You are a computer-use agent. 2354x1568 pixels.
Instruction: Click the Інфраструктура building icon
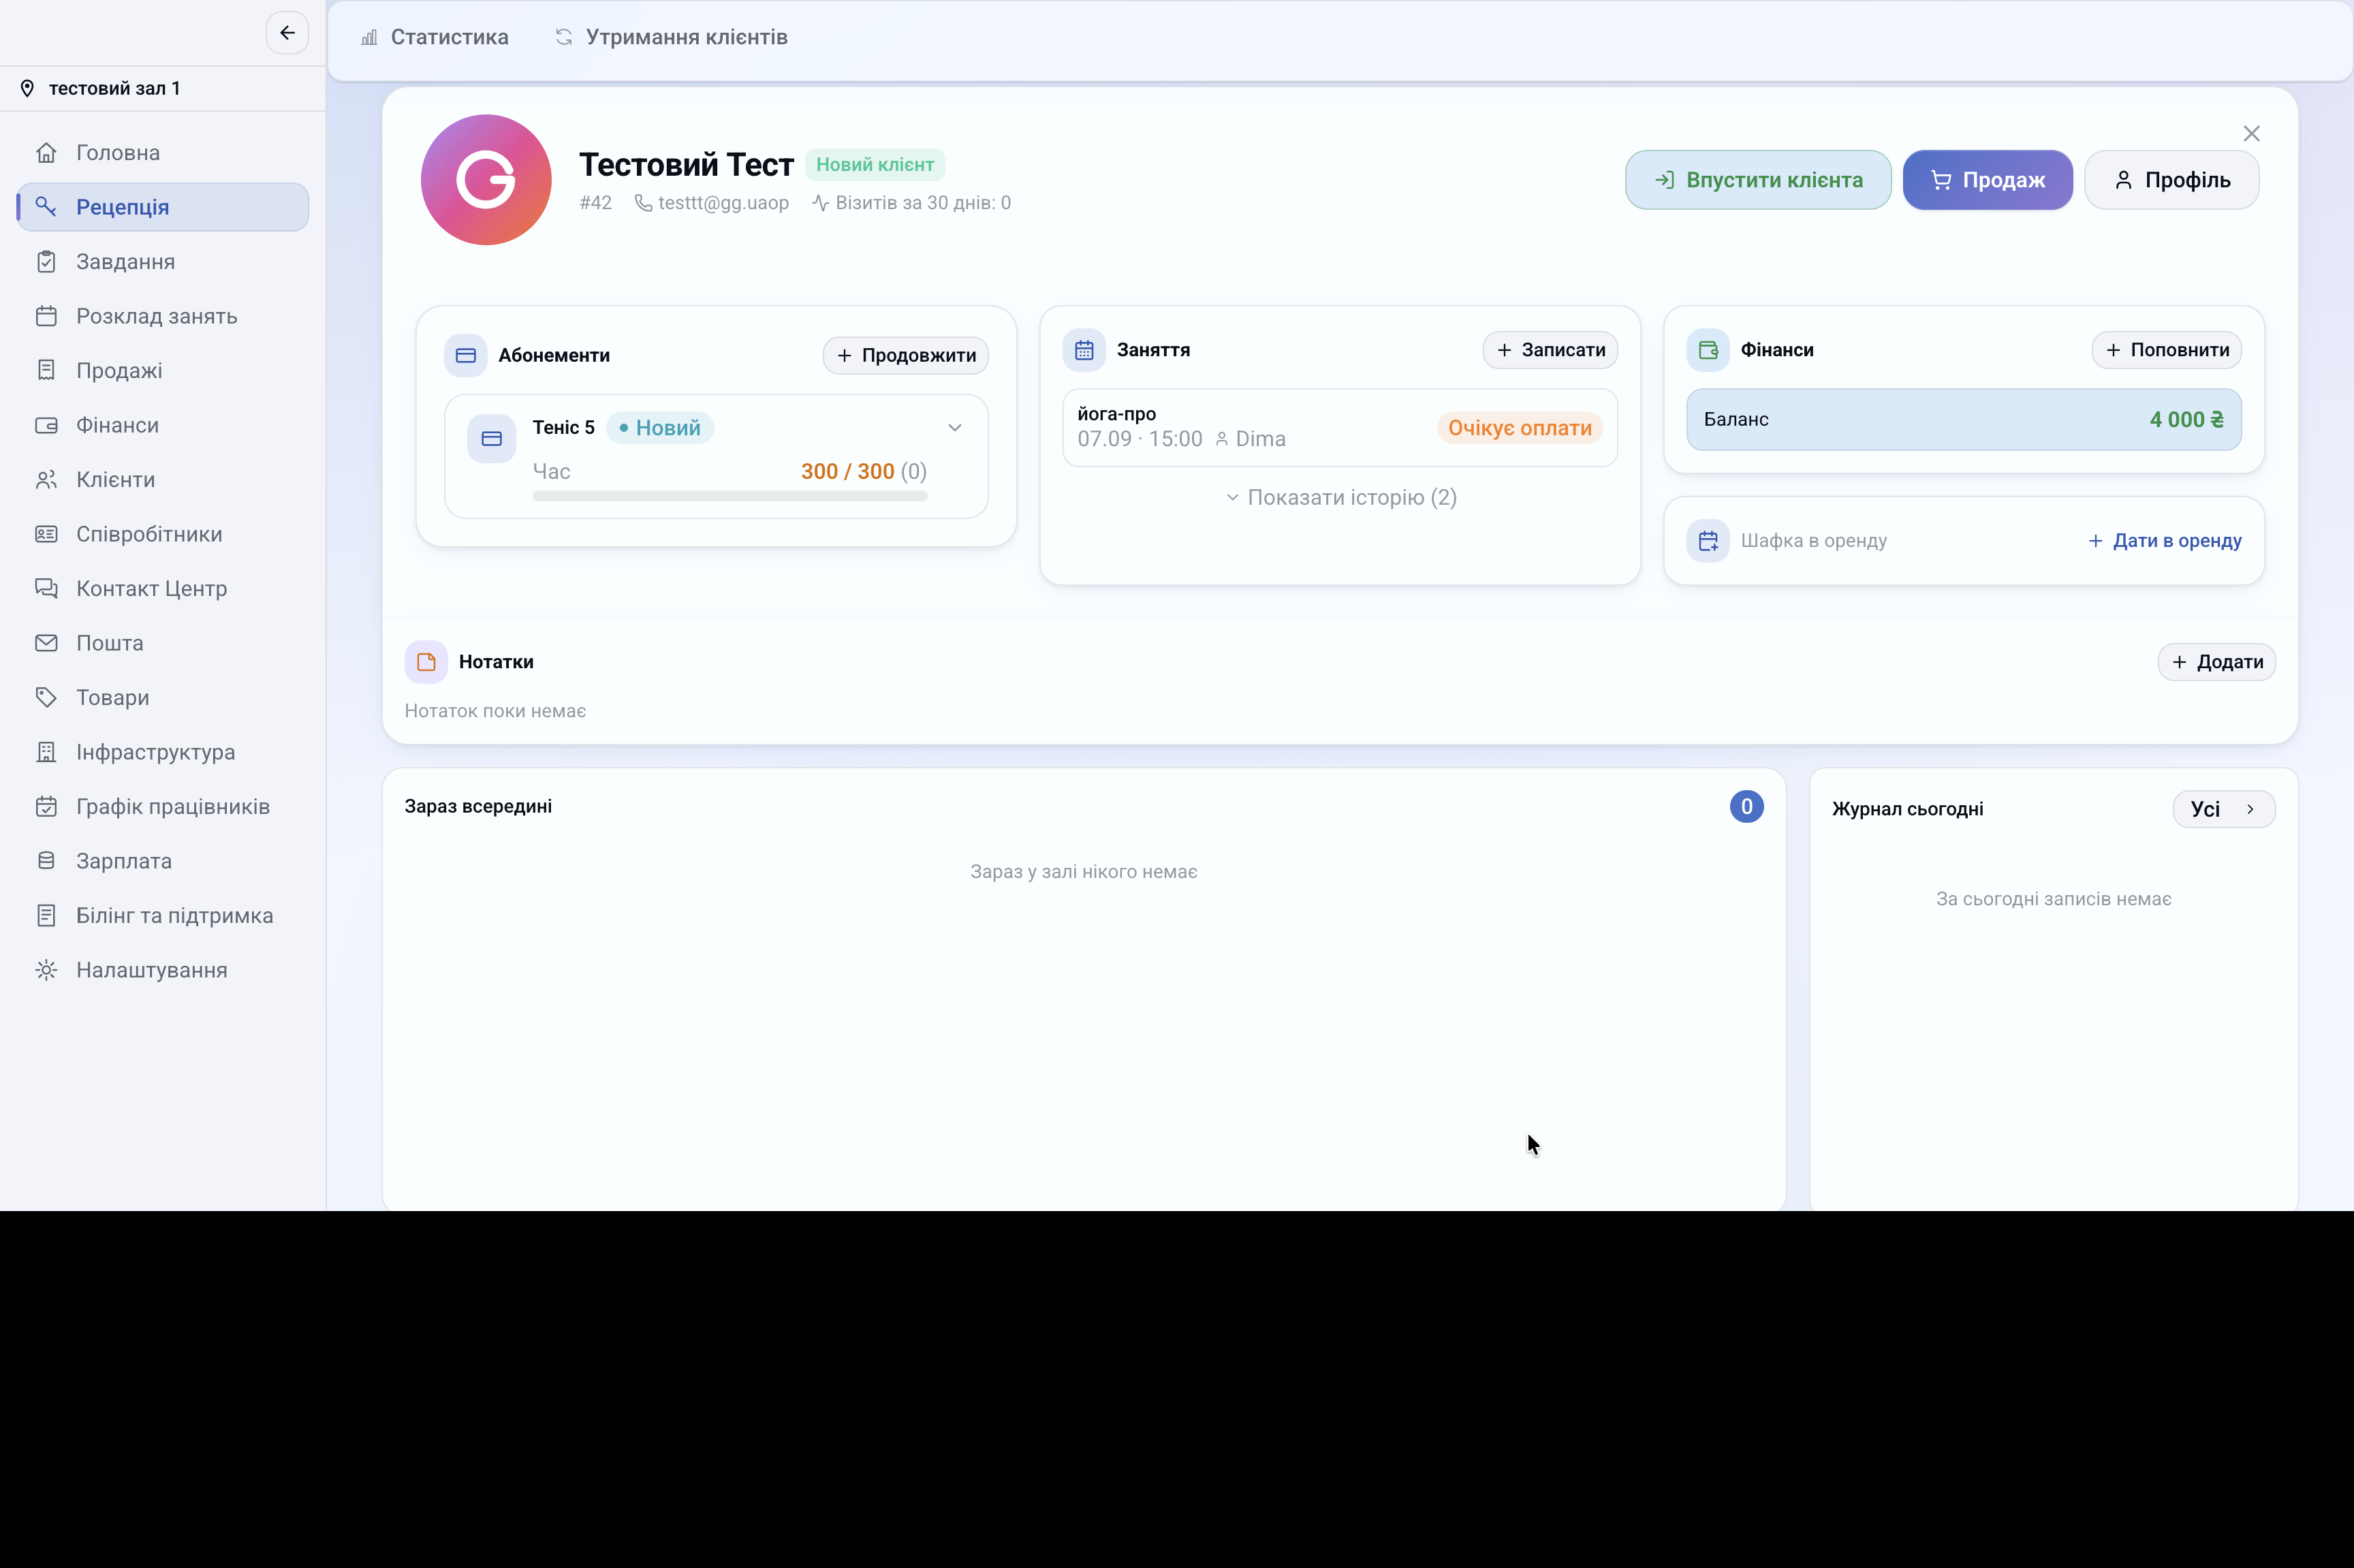pos(46,752)
